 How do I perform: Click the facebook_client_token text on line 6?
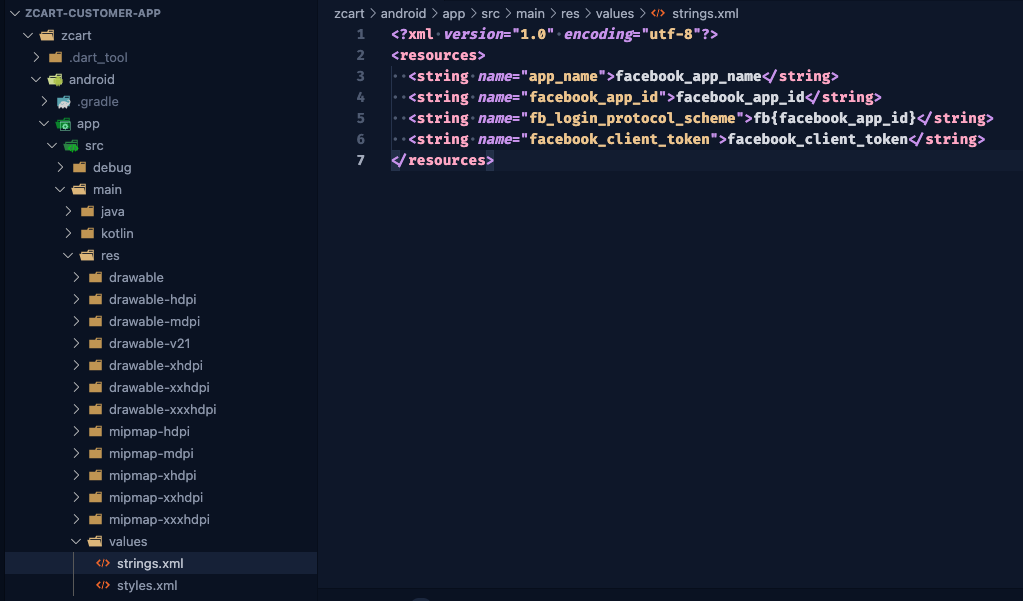(817, 139)
